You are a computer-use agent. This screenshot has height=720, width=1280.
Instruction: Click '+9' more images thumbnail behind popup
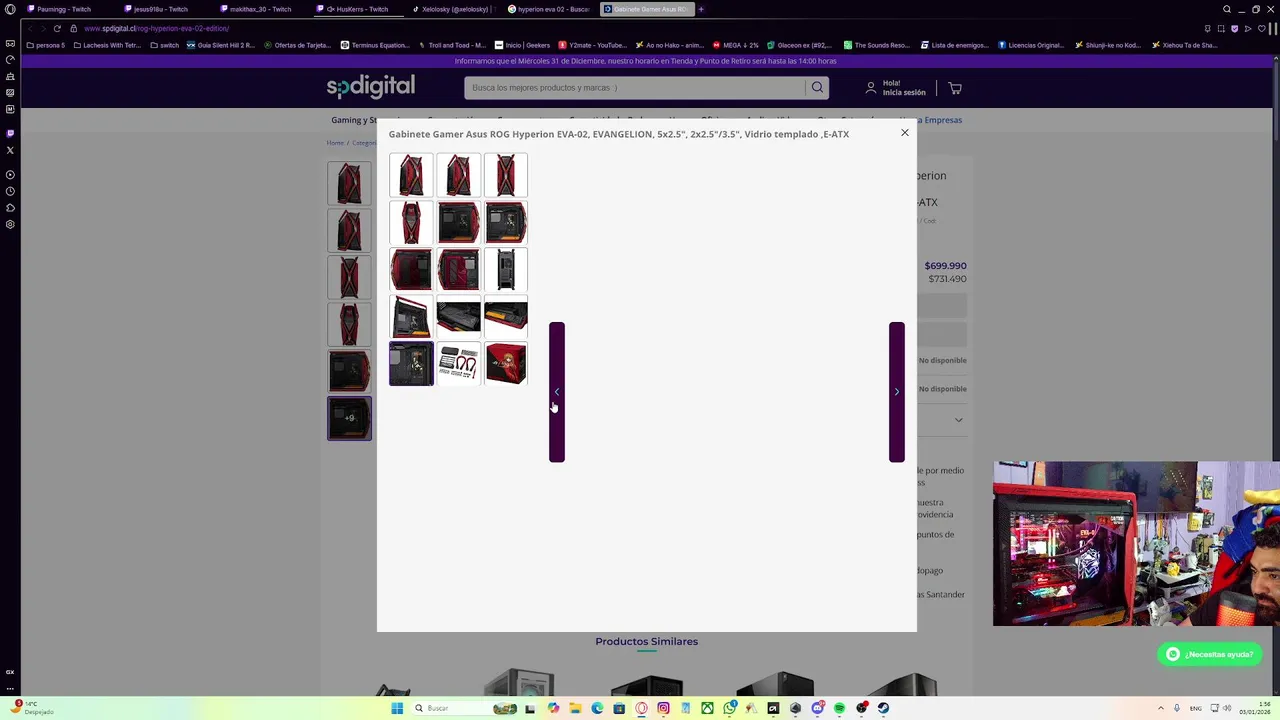pos(349,418)
